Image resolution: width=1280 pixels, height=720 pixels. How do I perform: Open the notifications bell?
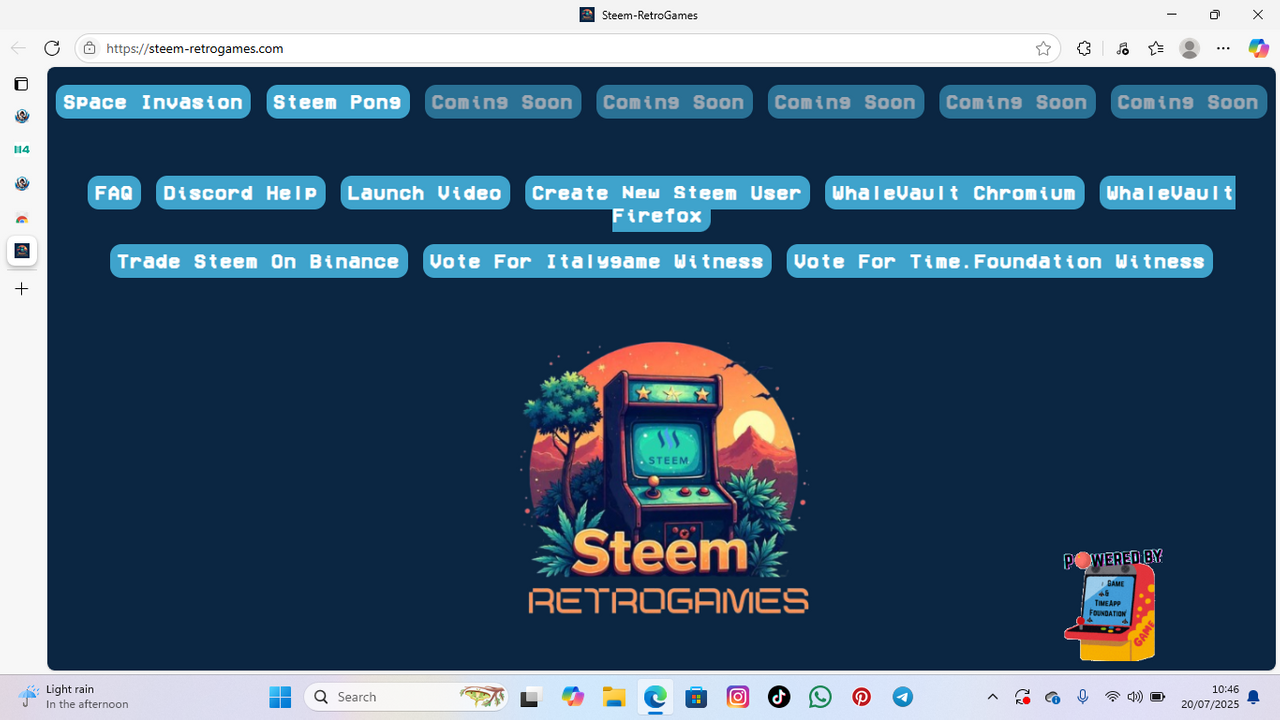[1253, 697]
